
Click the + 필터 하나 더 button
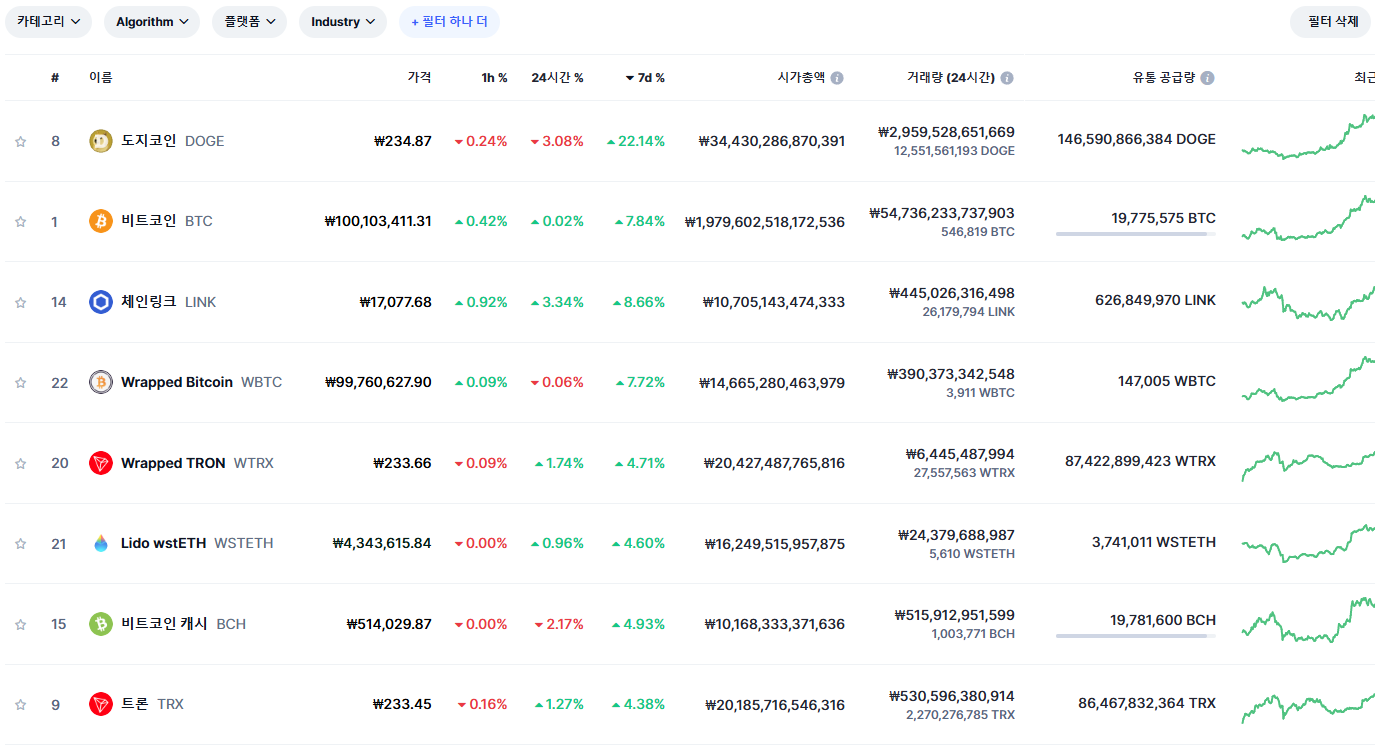(449, 22)
